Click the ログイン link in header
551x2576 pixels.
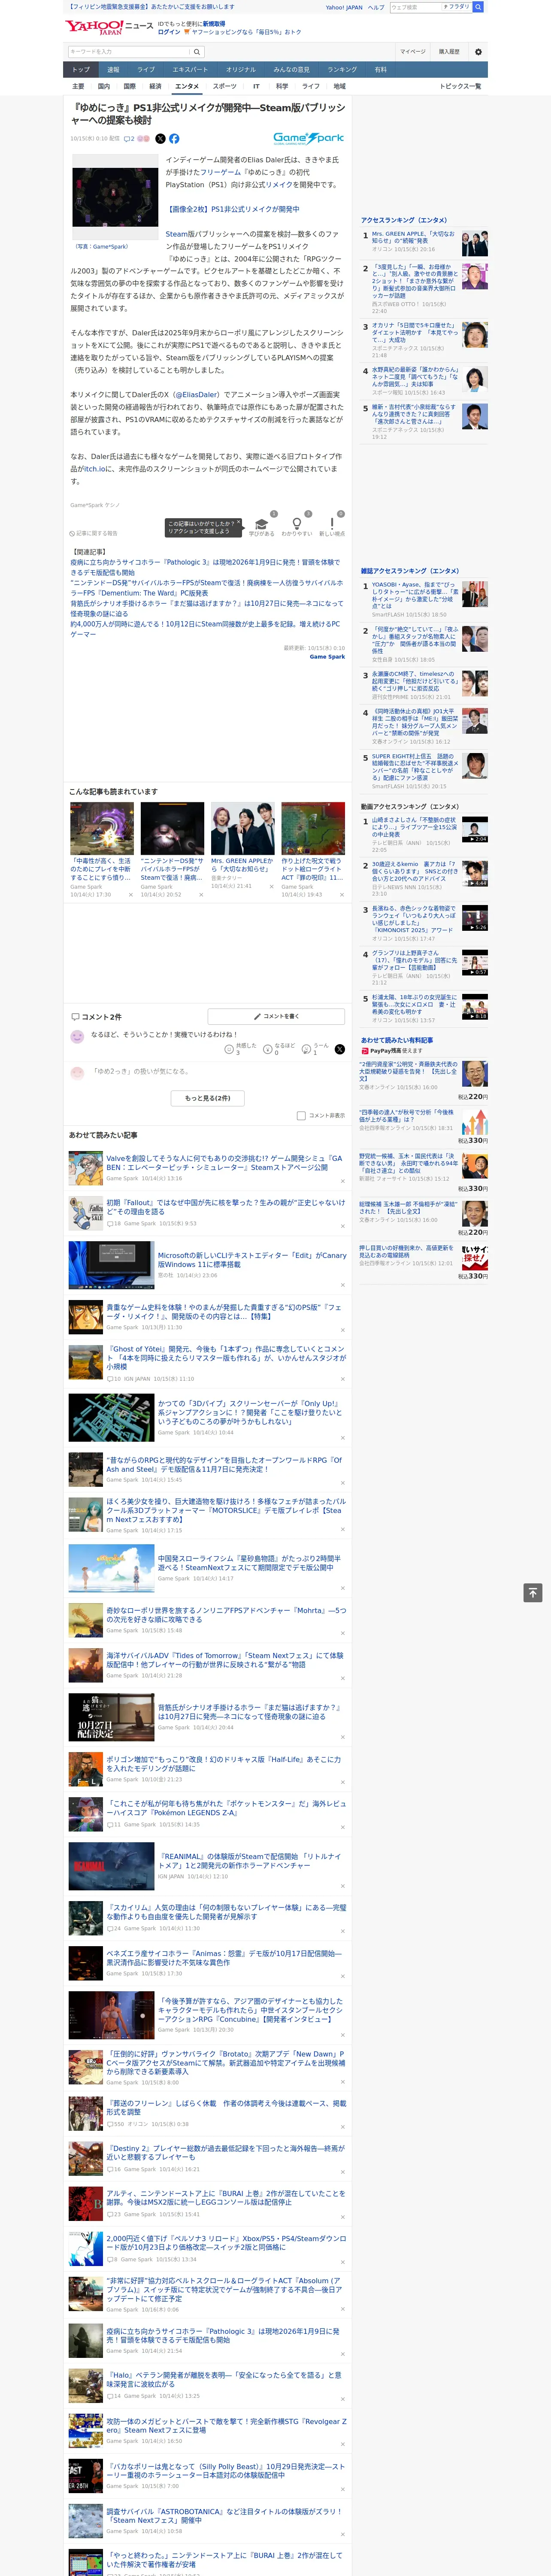coord(169,32)
